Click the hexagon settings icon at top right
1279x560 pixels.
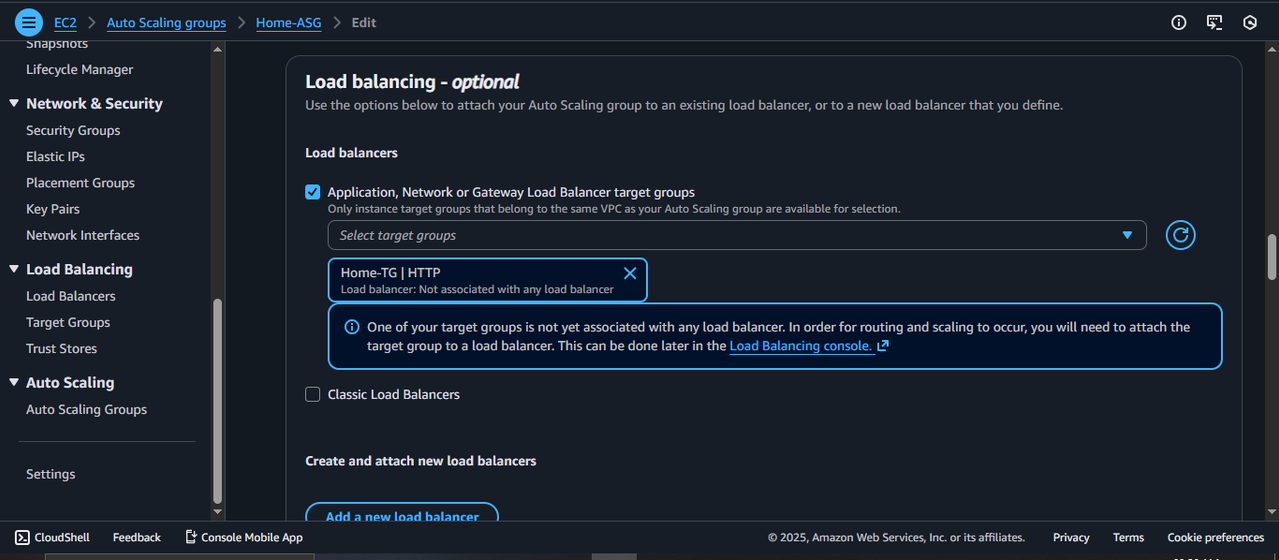(x=1249, y=22)
